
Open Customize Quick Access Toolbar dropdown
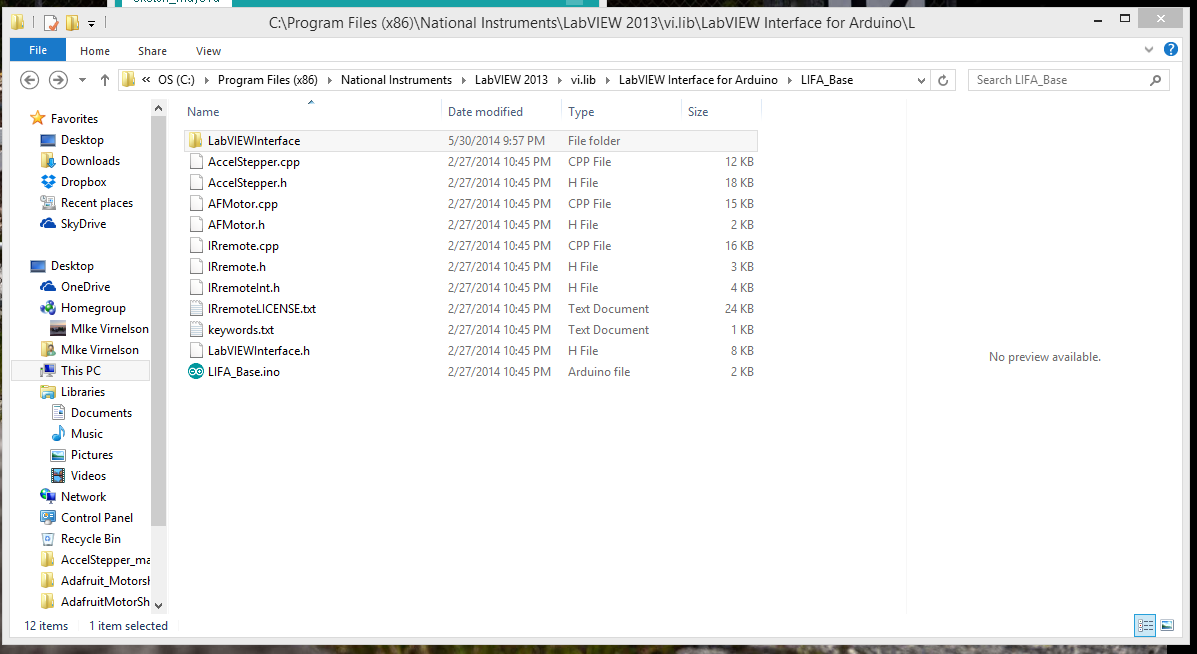tap(91, 24)
